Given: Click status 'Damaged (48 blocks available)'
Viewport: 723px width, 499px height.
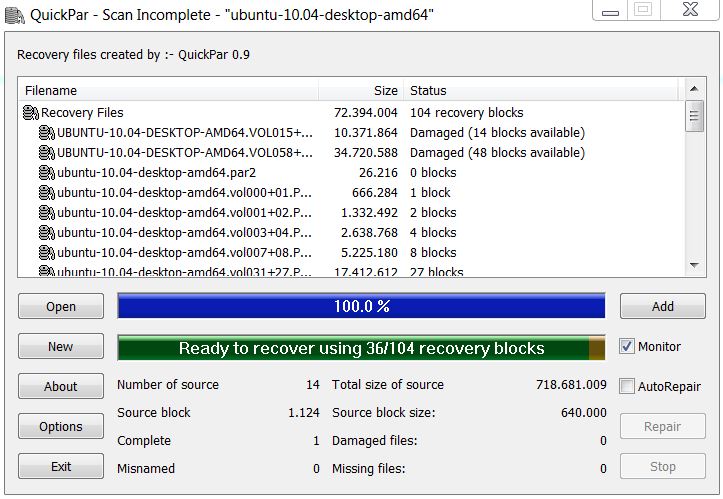Looking at the screenshot, I should (497, 153).
